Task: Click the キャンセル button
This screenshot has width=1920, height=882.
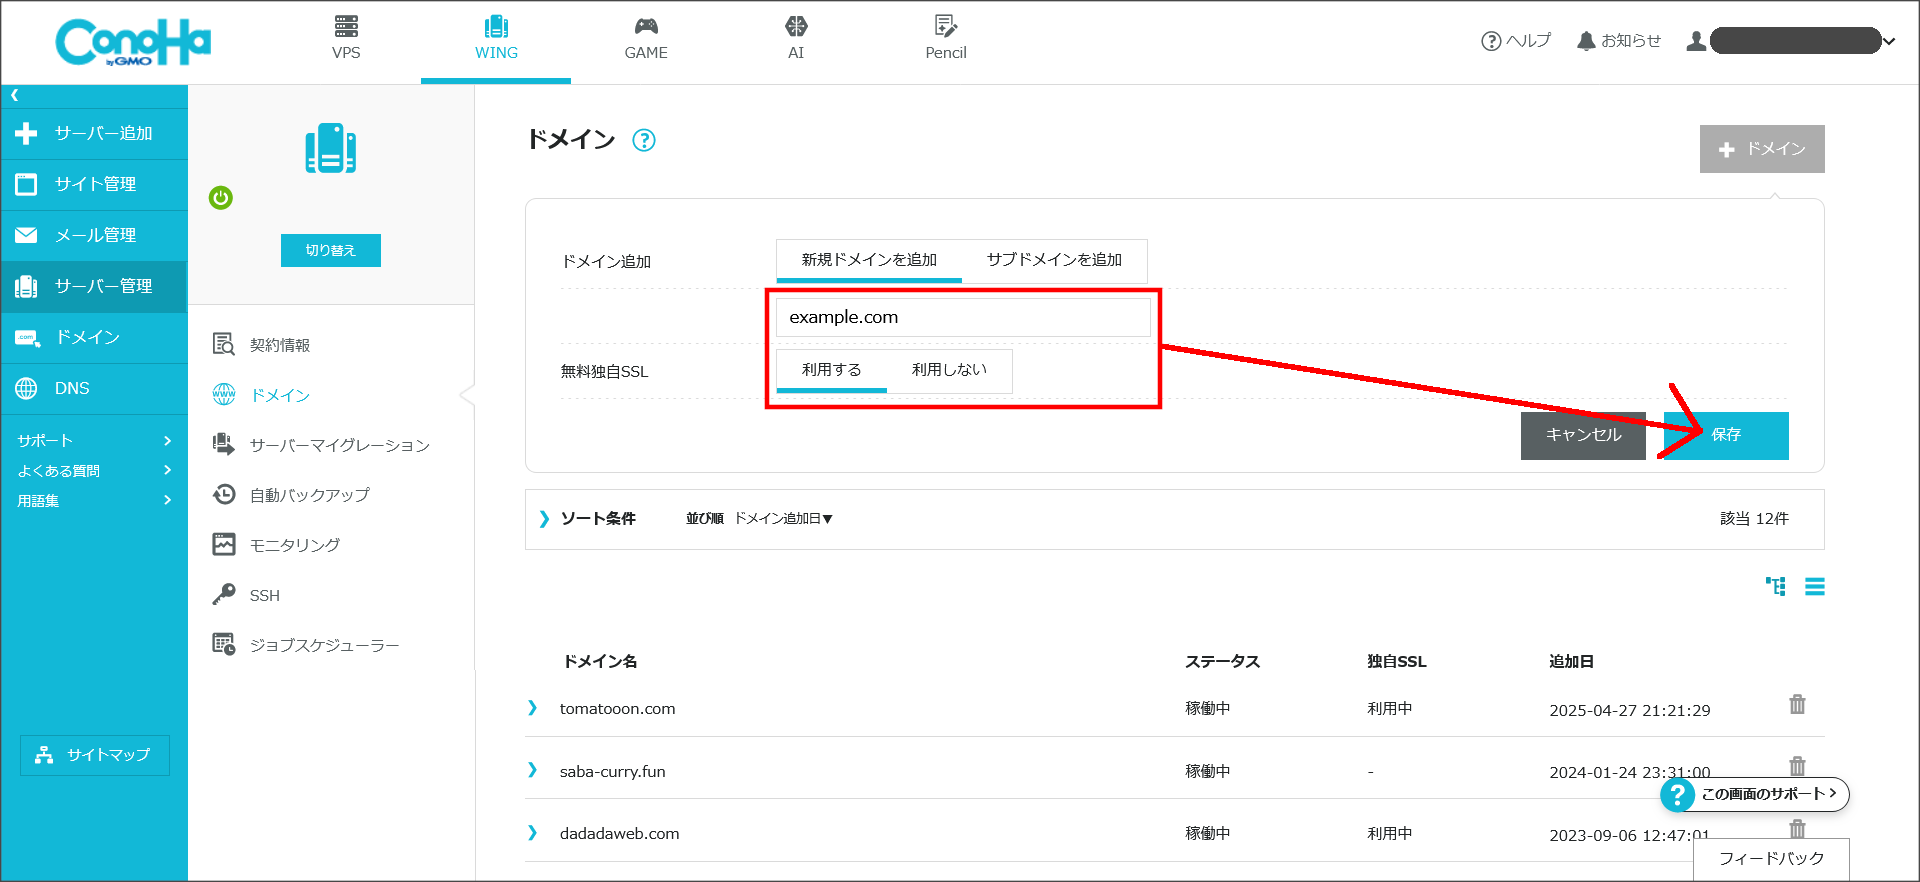Action: point(1583,435)
